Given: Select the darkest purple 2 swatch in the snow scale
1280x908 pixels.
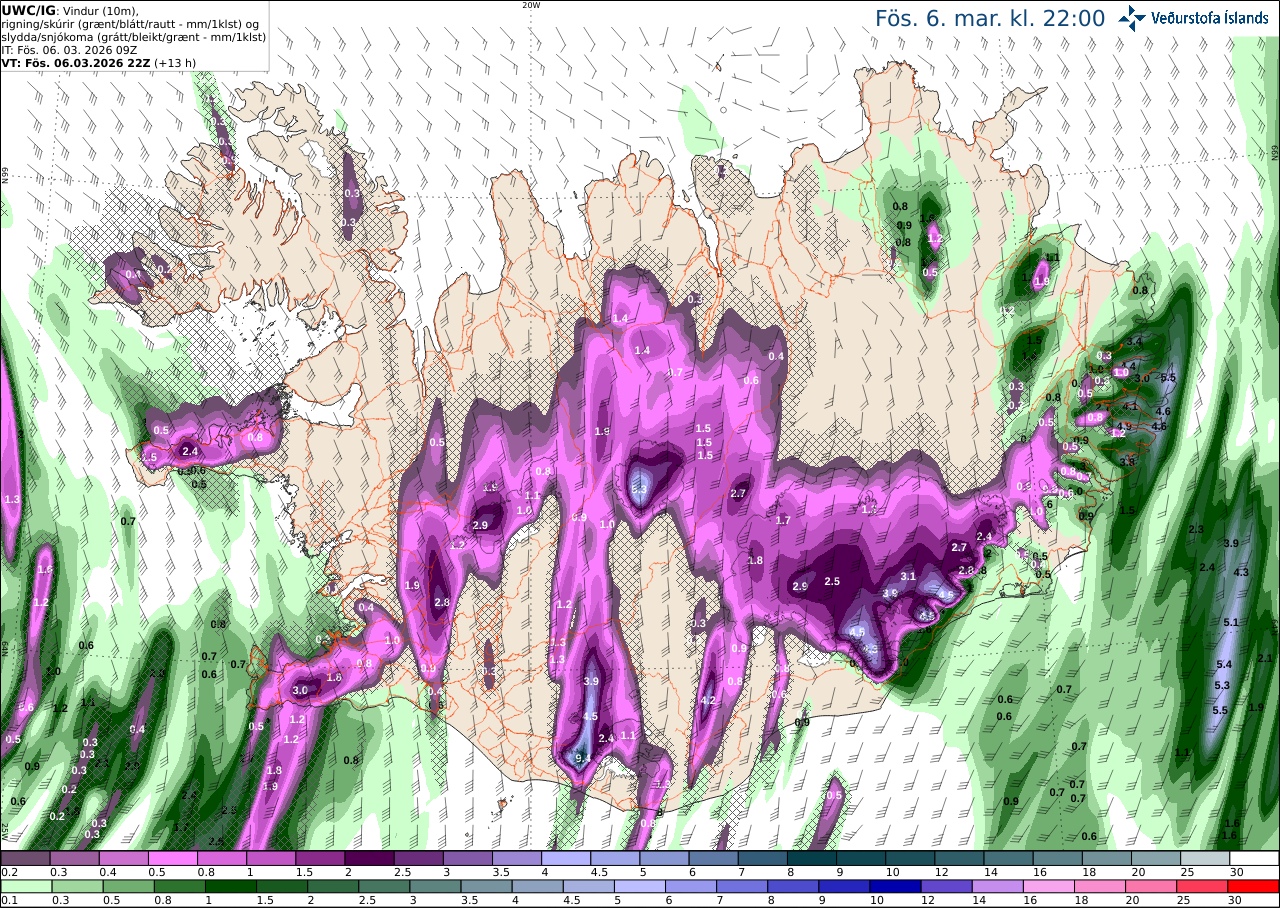Looking at the screenshot, I should (369, 858).
